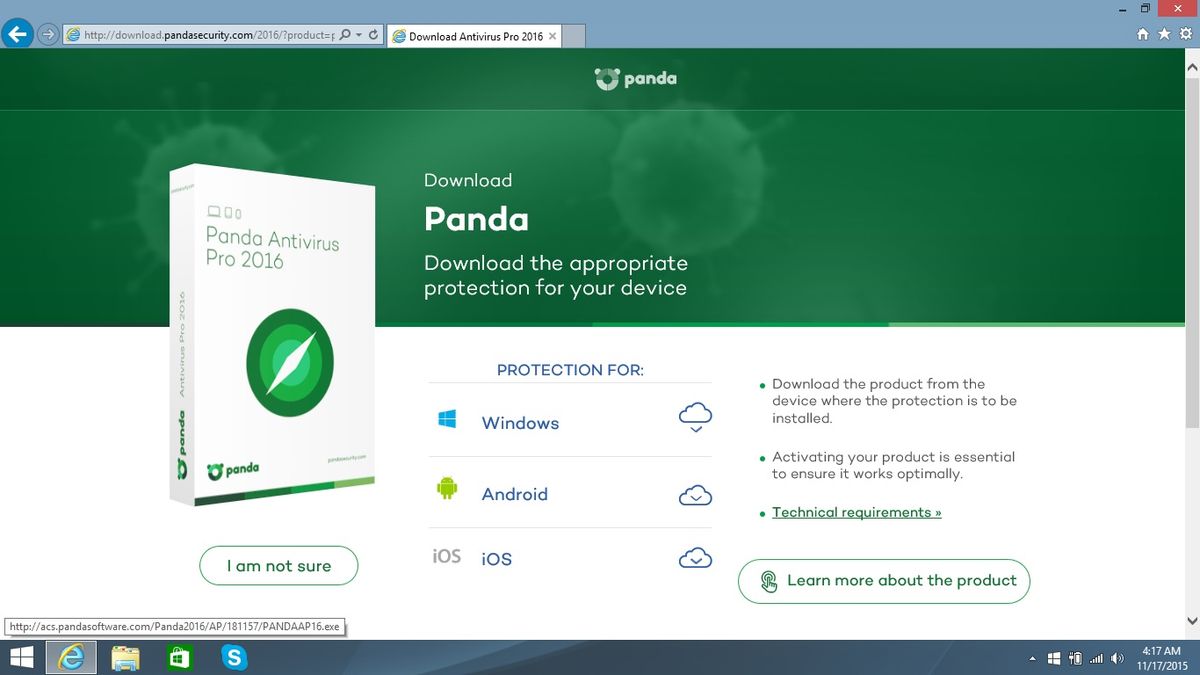Refresh the page with reload icon
The height and width of the screenshot is (675, 1200).
pyautogui.click(x=373, y=34)
